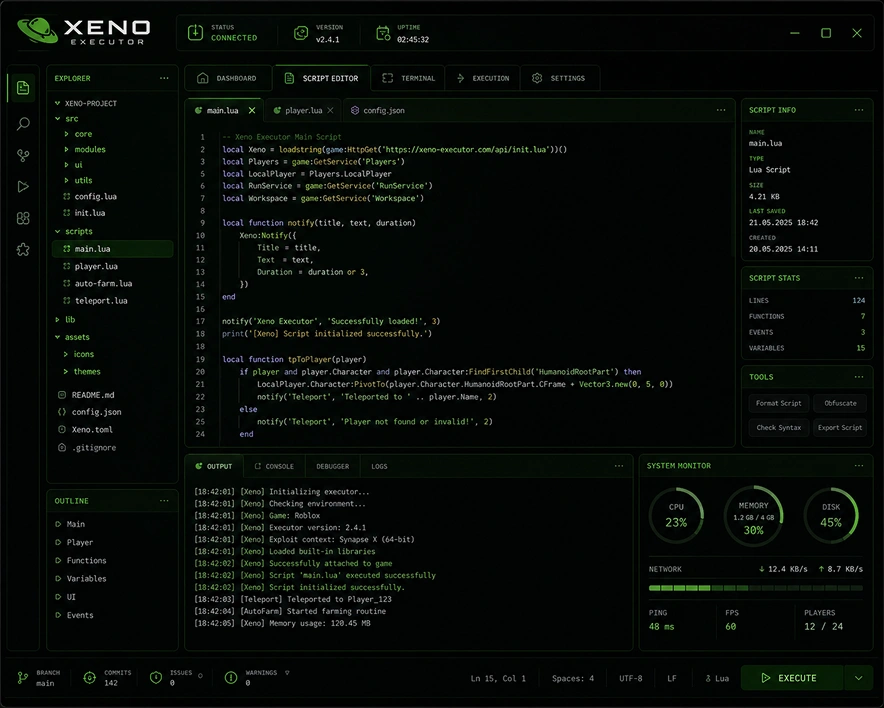
Task: Click the Ln 15, Col 1 cursor position
Action: pos(498,678)
